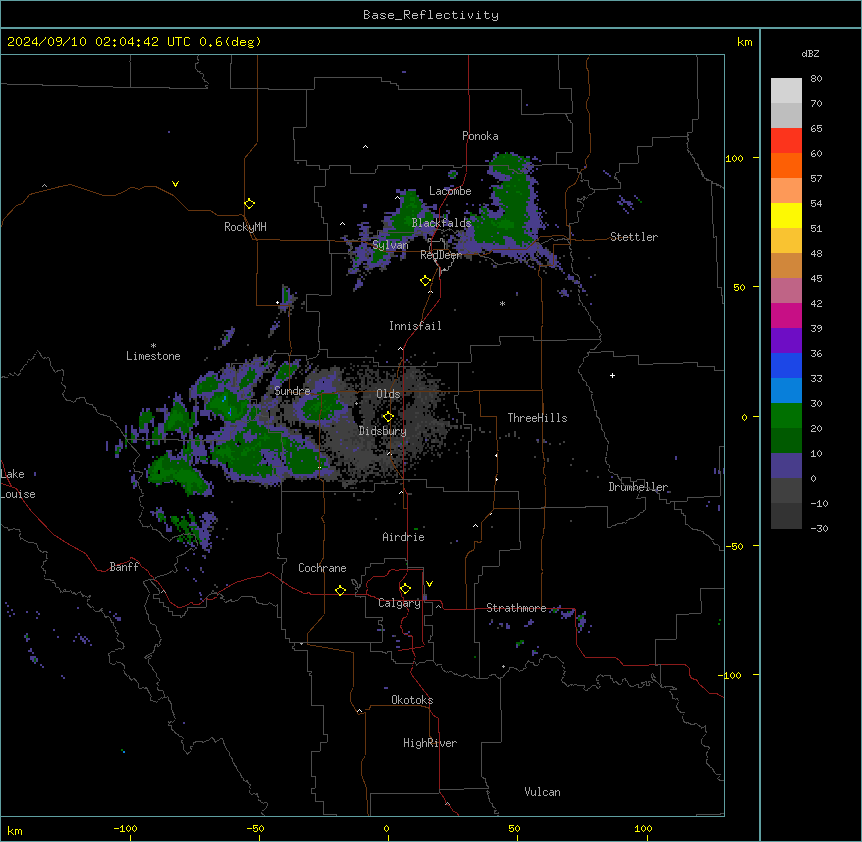Screen dimensions: 862x842
Task: Click the -100 km label on bottom axis
Action: point(125,828)
